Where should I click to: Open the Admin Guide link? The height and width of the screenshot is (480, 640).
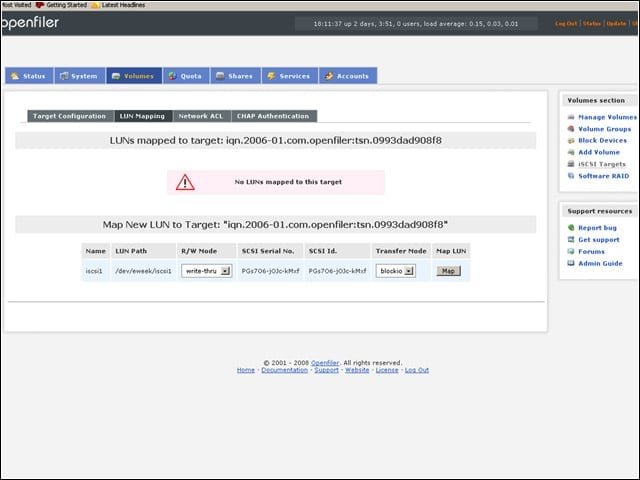(600, 263)
